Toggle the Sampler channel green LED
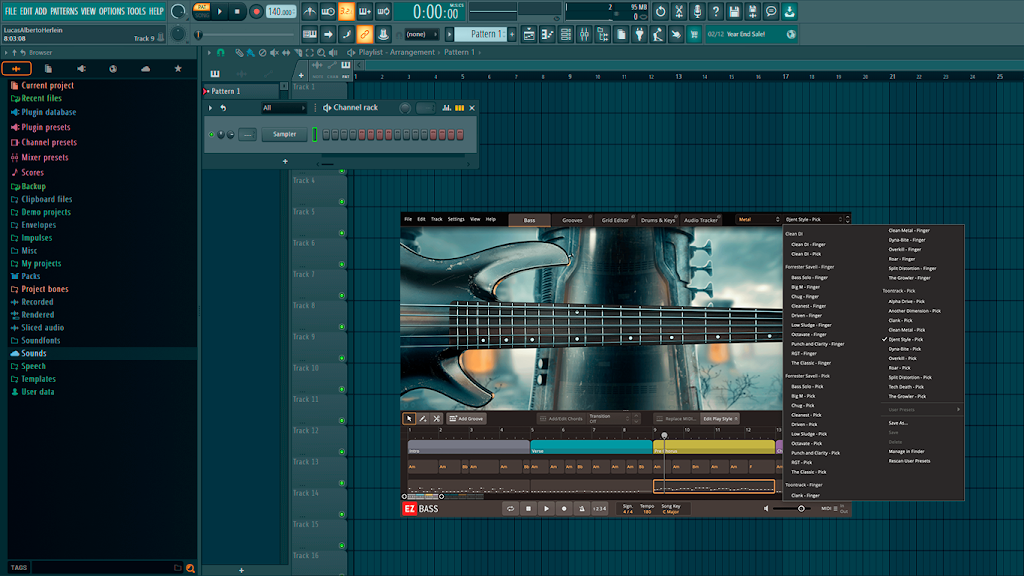 tap(212, 135)
